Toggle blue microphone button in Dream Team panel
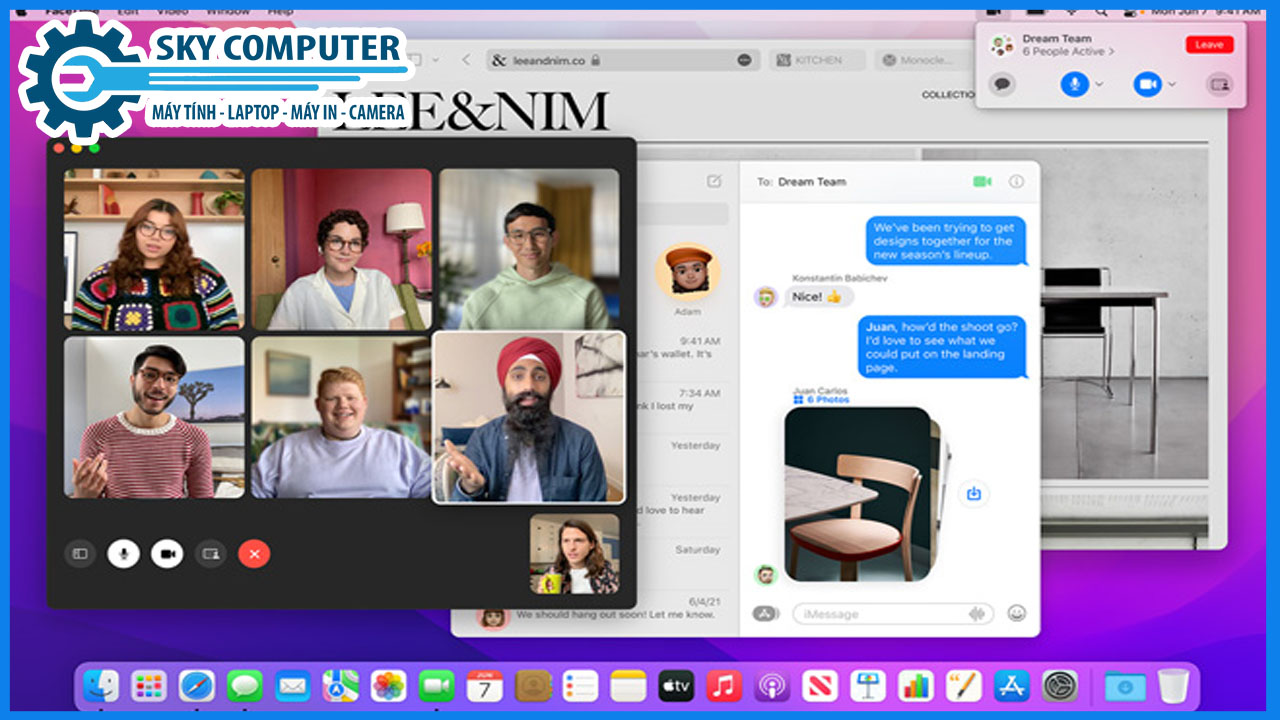The height and width of the screenshot is (720, 1280). click(x=1074, y=85)
